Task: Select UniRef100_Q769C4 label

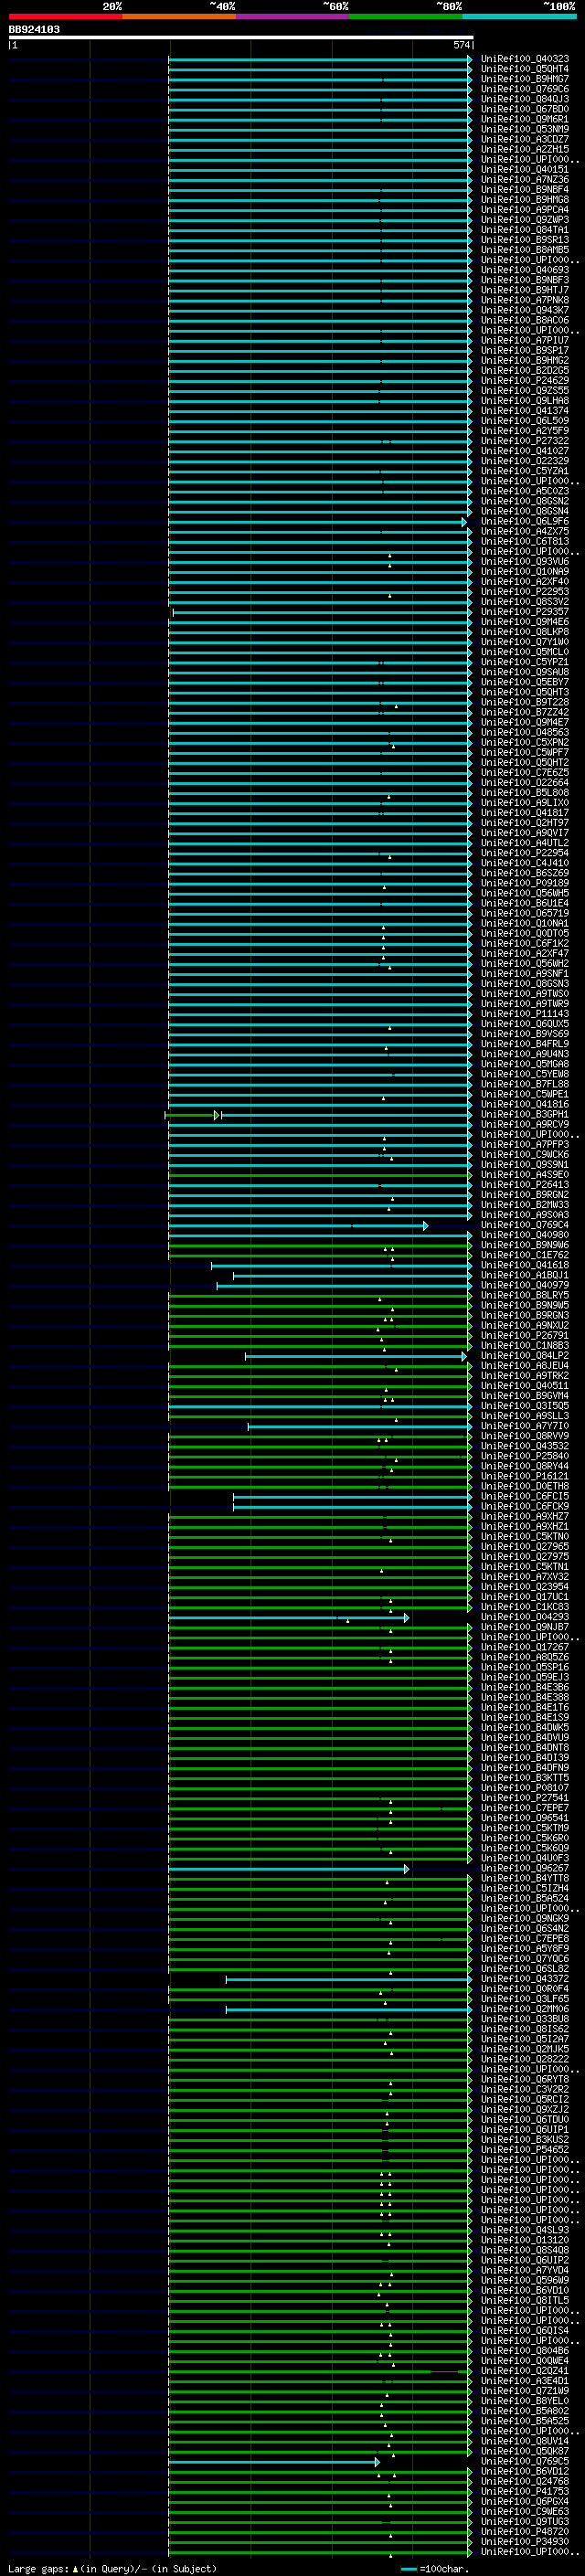Action: click(x=525, y=1225)
